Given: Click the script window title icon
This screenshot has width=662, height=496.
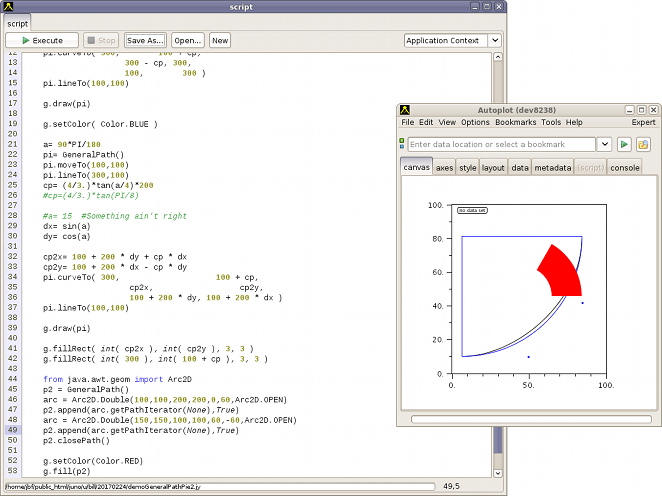Looking at the screenshot, I should point(9,6).
